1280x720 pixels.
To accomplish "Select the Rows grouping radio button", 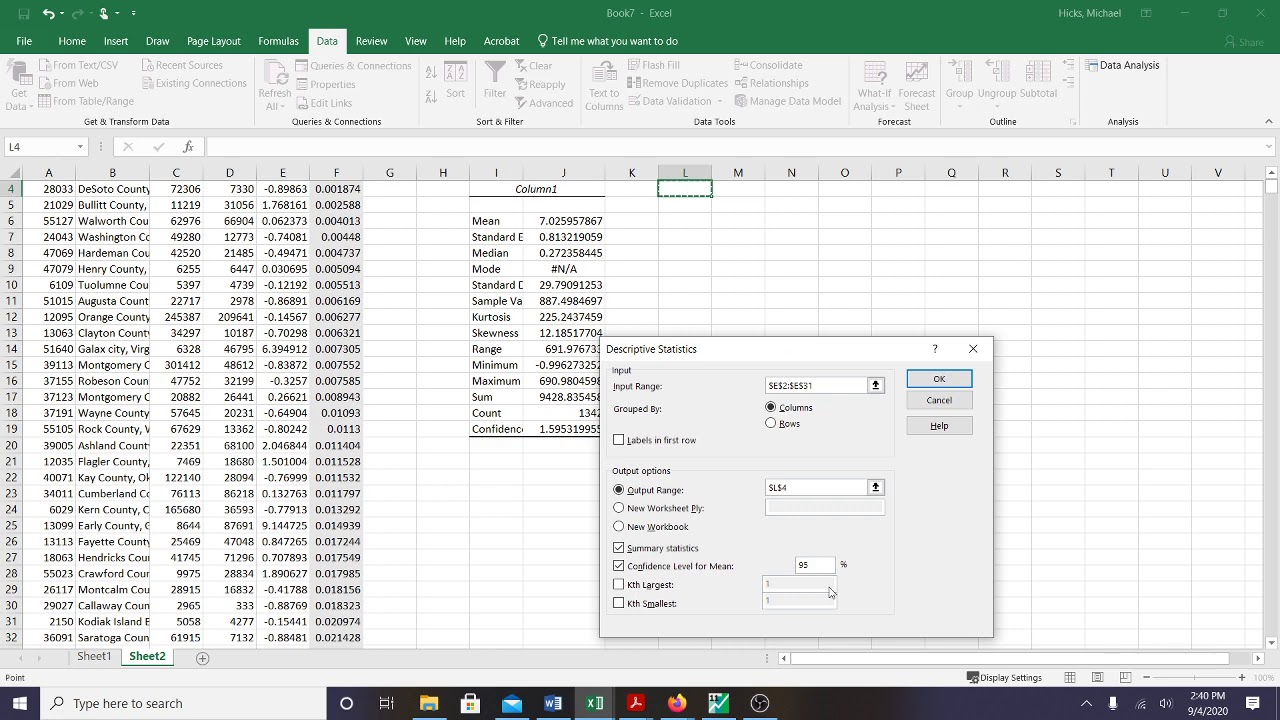I will pyautogui.click(x=770, y=424).
